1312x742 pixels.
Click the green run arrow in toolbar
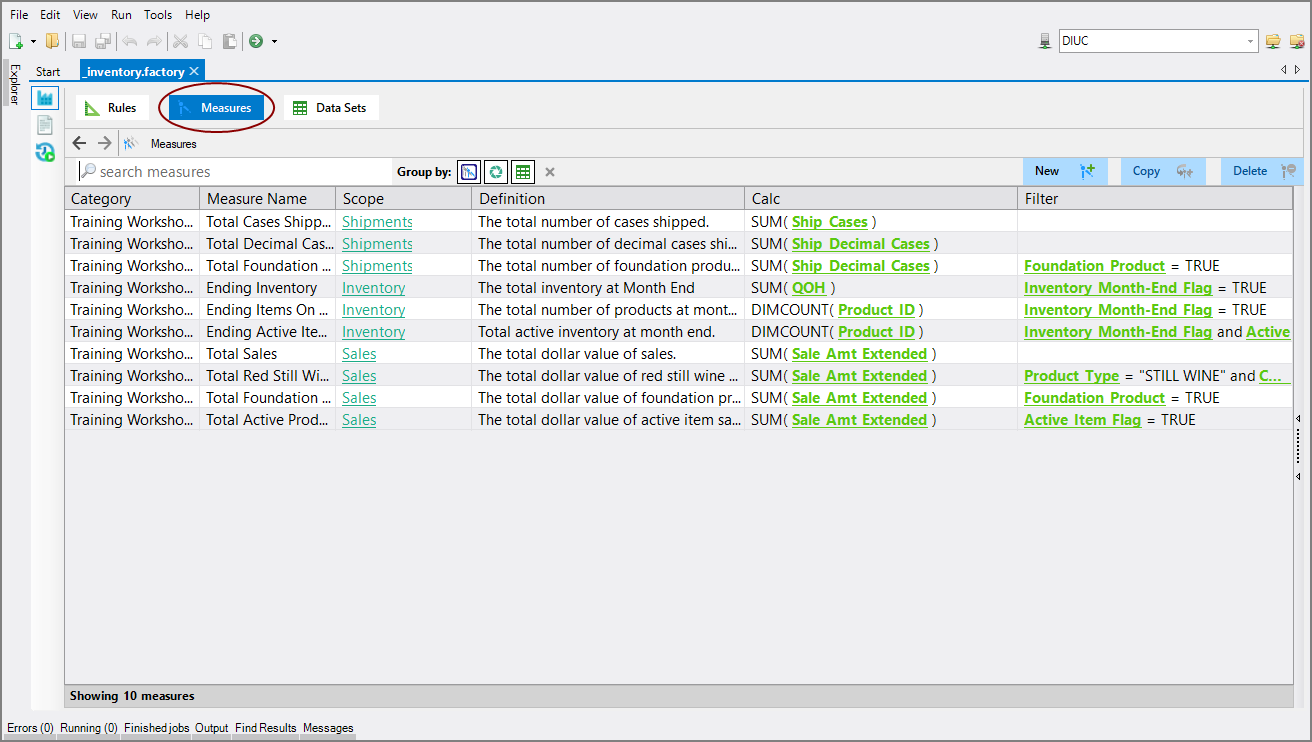tap(257, 41)
